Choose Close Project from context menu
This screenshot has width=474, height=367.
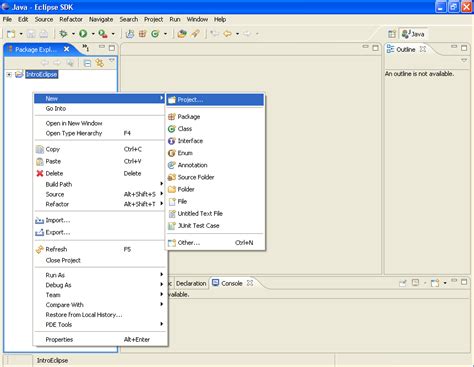pyautogui.click(x=100, y=260)
